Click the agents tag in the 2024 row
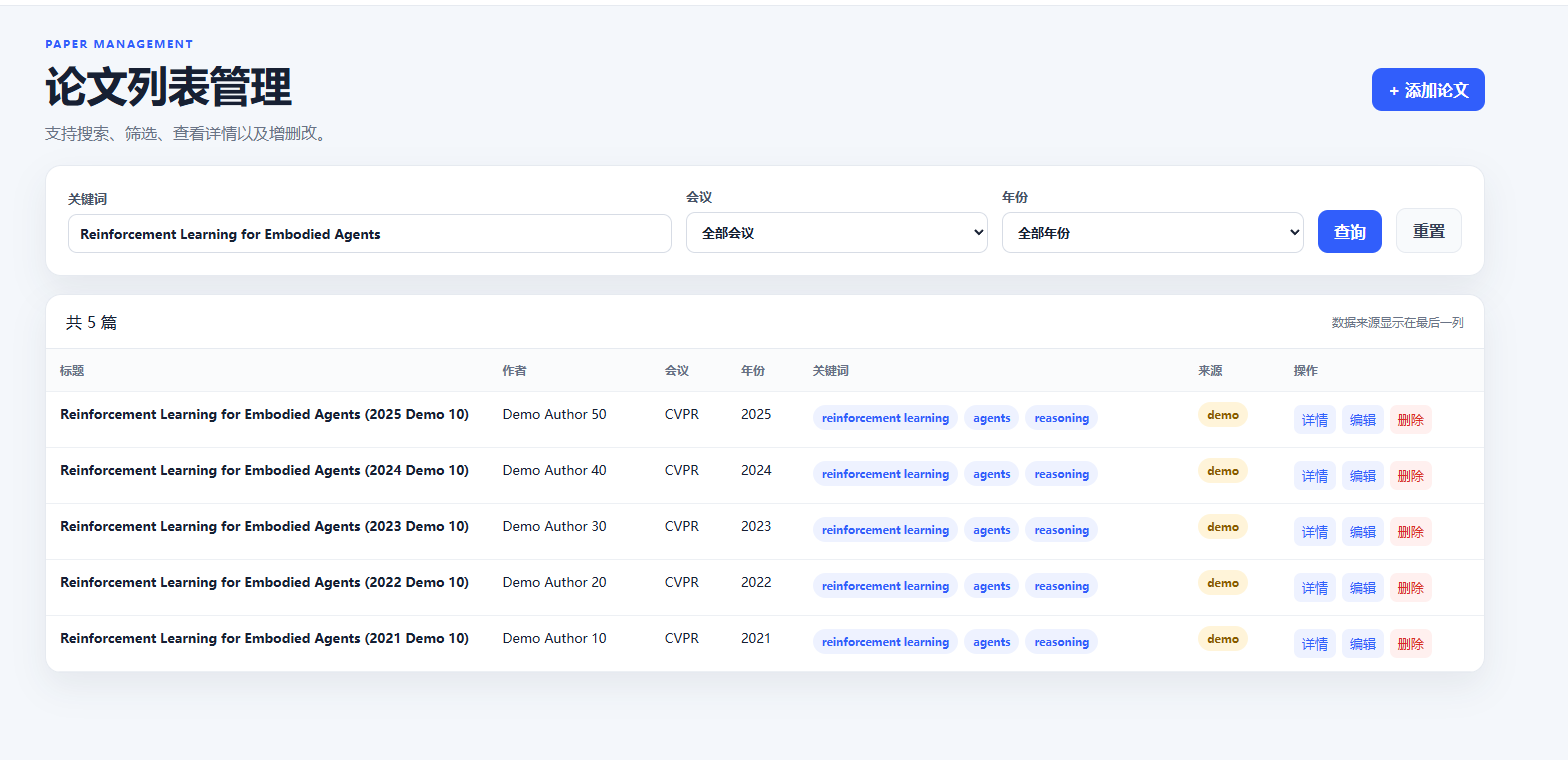 tap(991, 474)
